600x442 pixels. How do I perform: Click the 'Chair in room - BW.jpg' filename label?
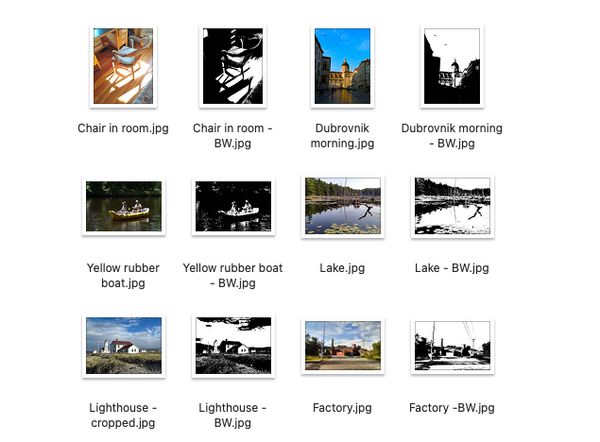tap(233, 135)
